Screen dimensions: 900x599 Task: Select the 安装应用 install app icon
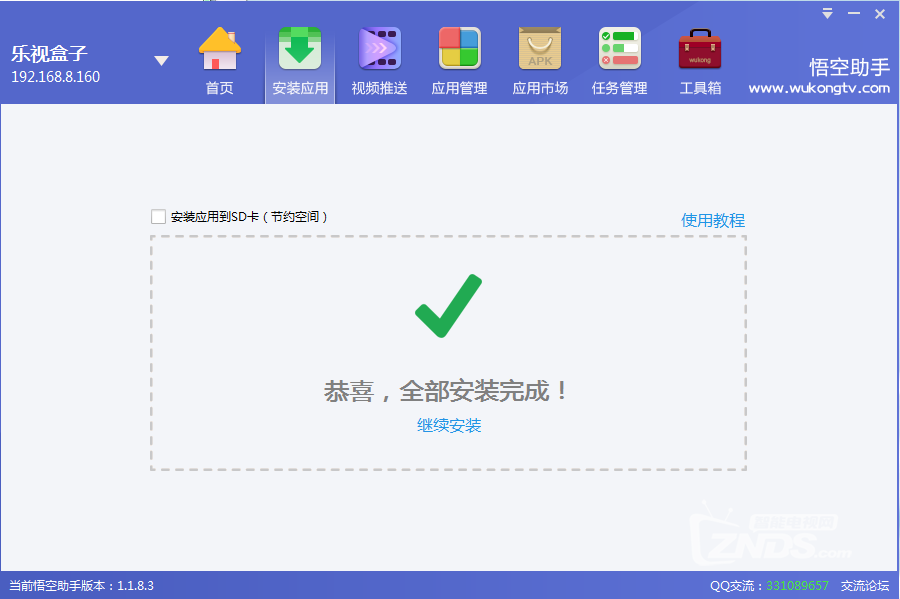(300, 49)
